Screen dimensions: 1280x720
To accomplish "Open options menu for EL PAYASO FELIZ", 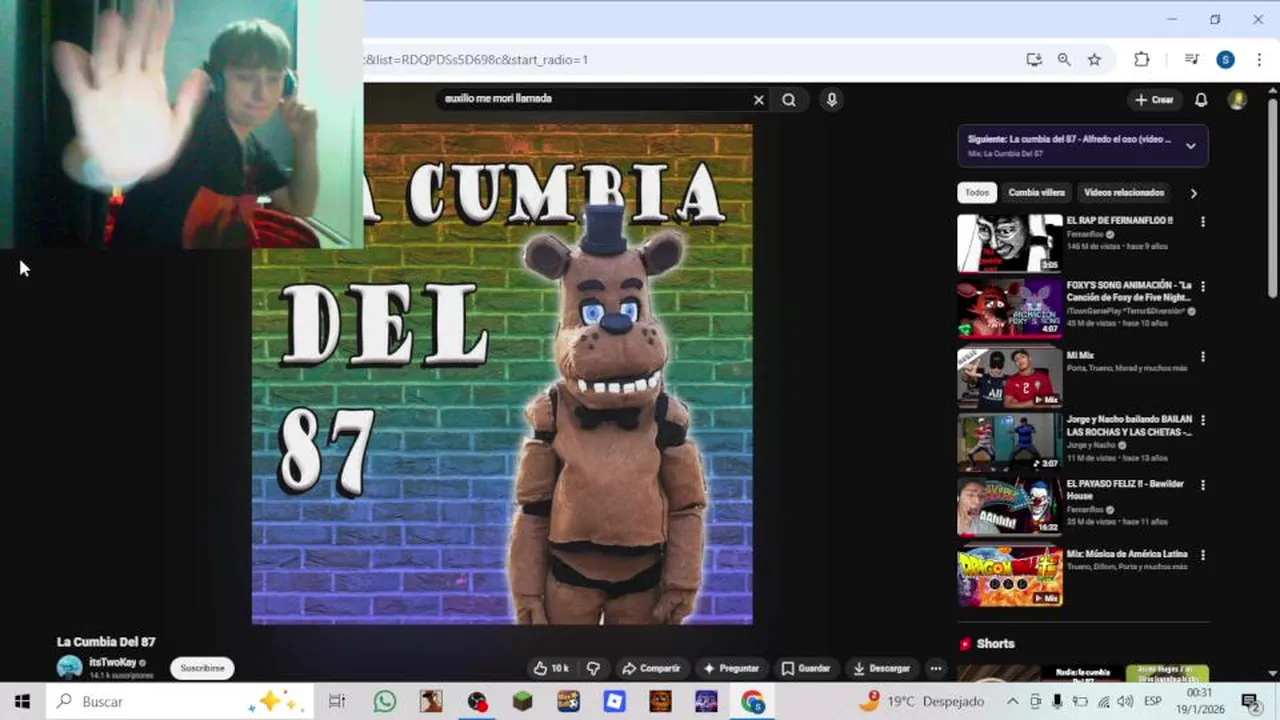I will (x=1202, y=485).
